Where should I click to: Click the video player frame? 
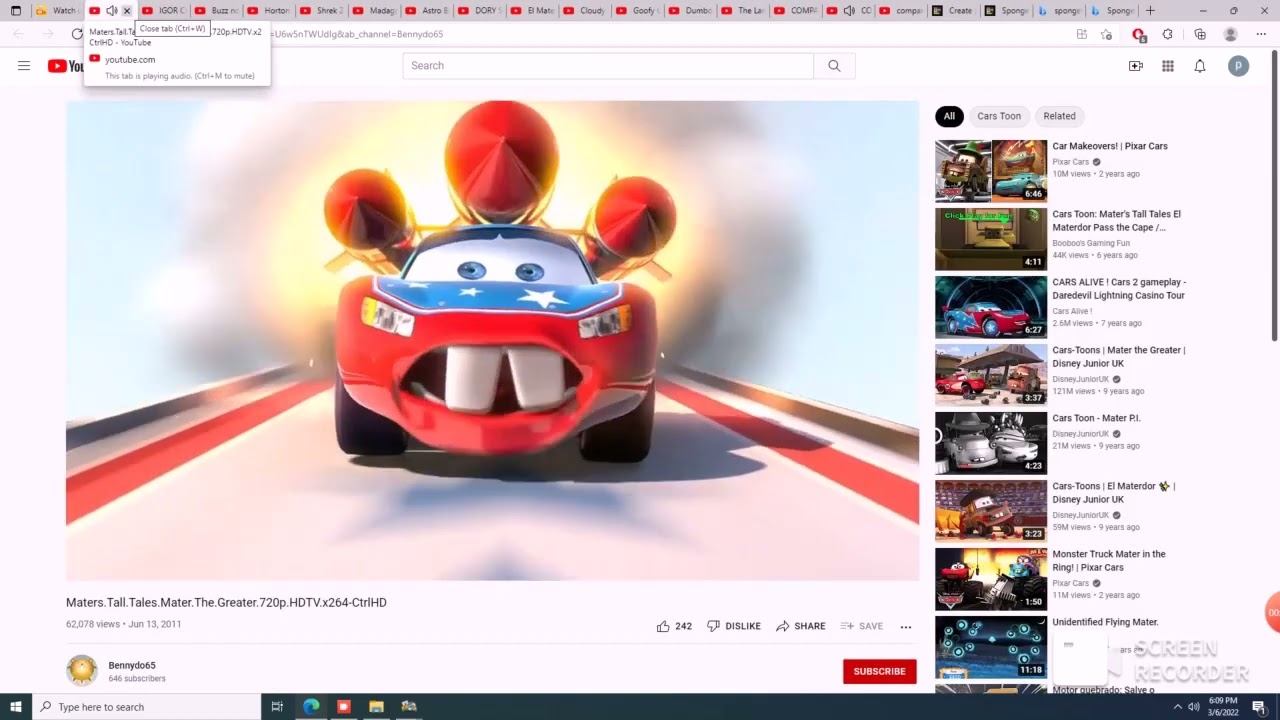(x=492, y=340)
